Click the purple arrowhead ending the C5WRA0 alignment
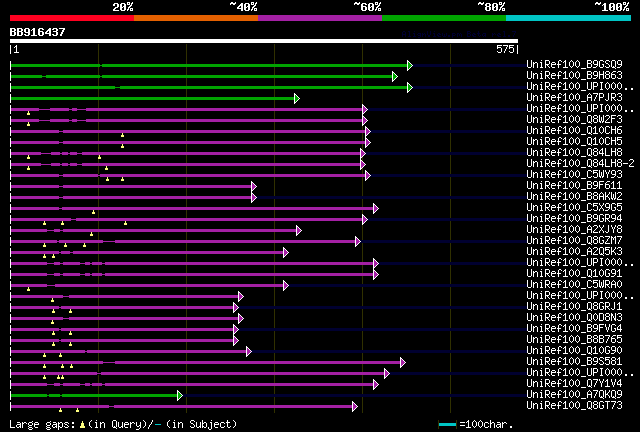 286,285
